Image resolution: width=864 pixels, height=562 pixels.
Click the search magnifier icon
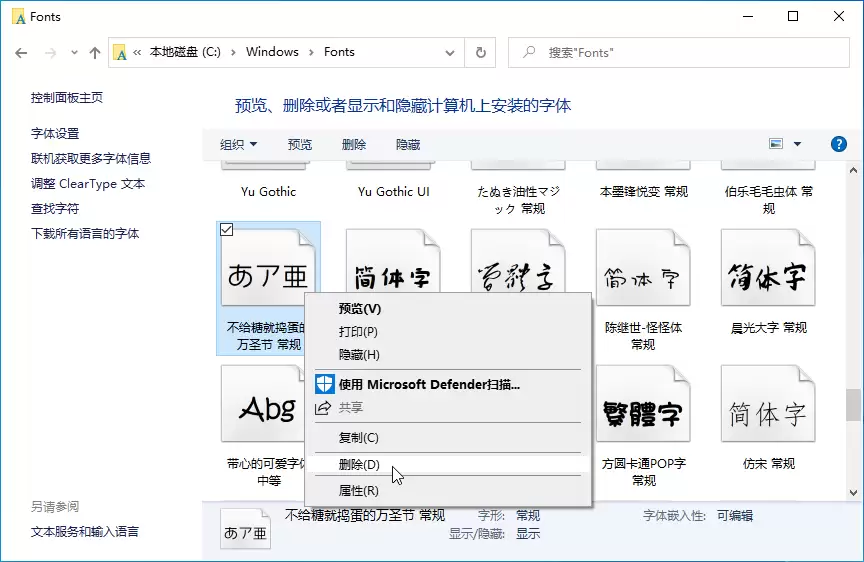(x=529, y=52)
